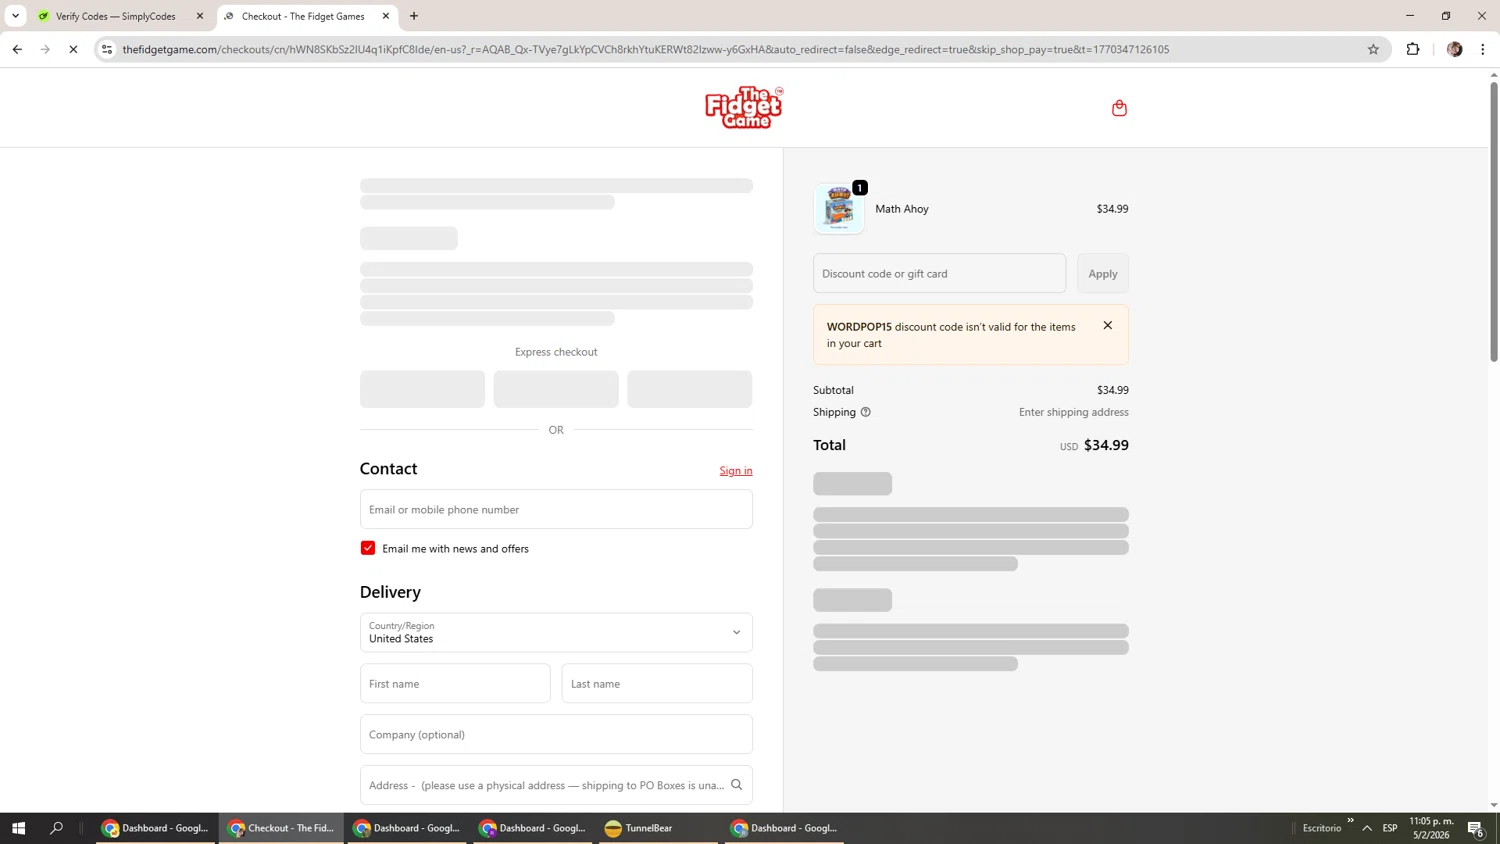Open taskbar clock showing 11:05 p. m.
1500x844 pixels.
(1431, 828)
